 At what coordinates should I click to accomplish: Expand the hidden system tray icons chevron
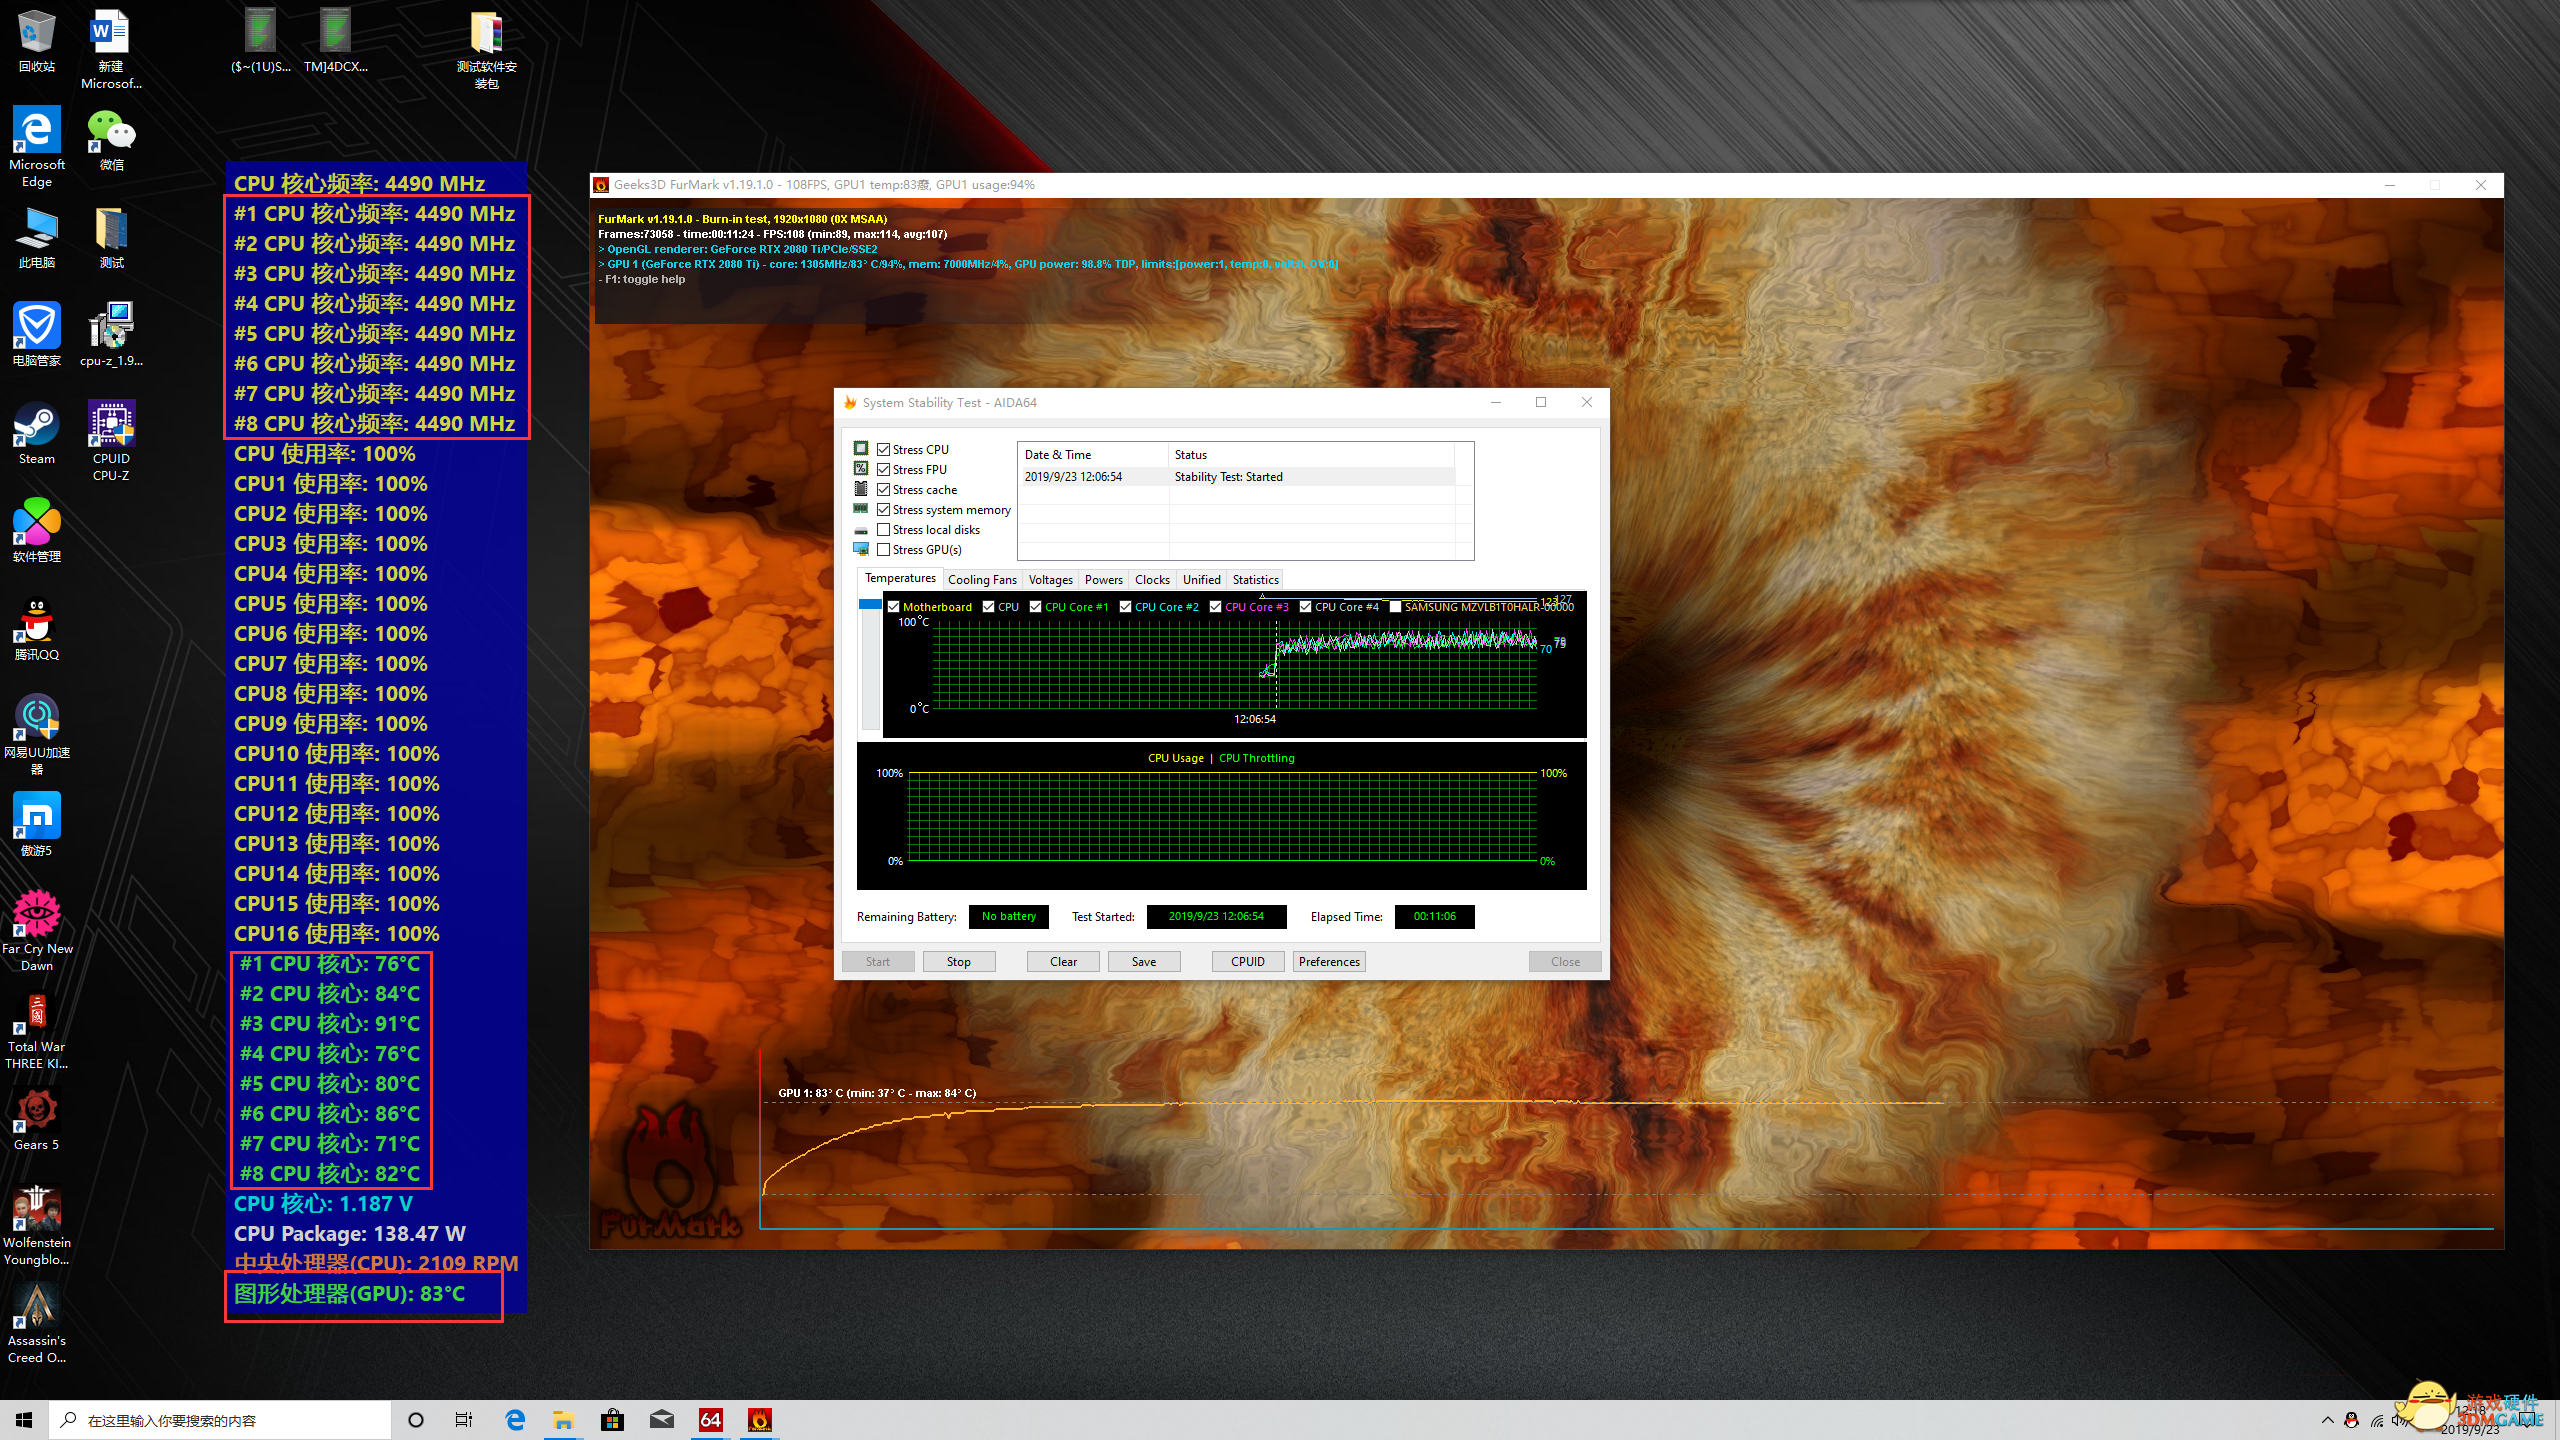(x=2327, y=1420)
